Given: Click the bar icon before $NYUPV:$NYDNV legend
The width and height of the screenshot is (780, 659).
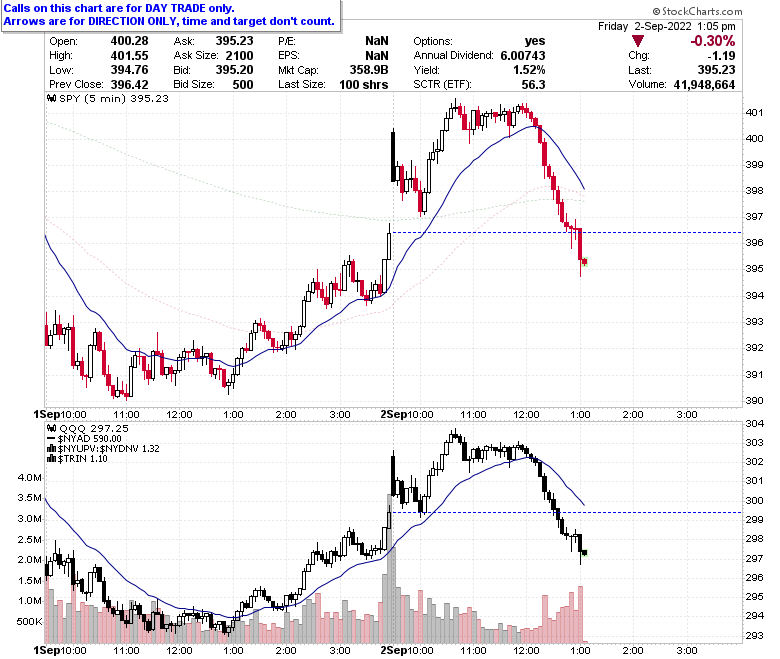Looking at the screenshot, I should (51, 449).
